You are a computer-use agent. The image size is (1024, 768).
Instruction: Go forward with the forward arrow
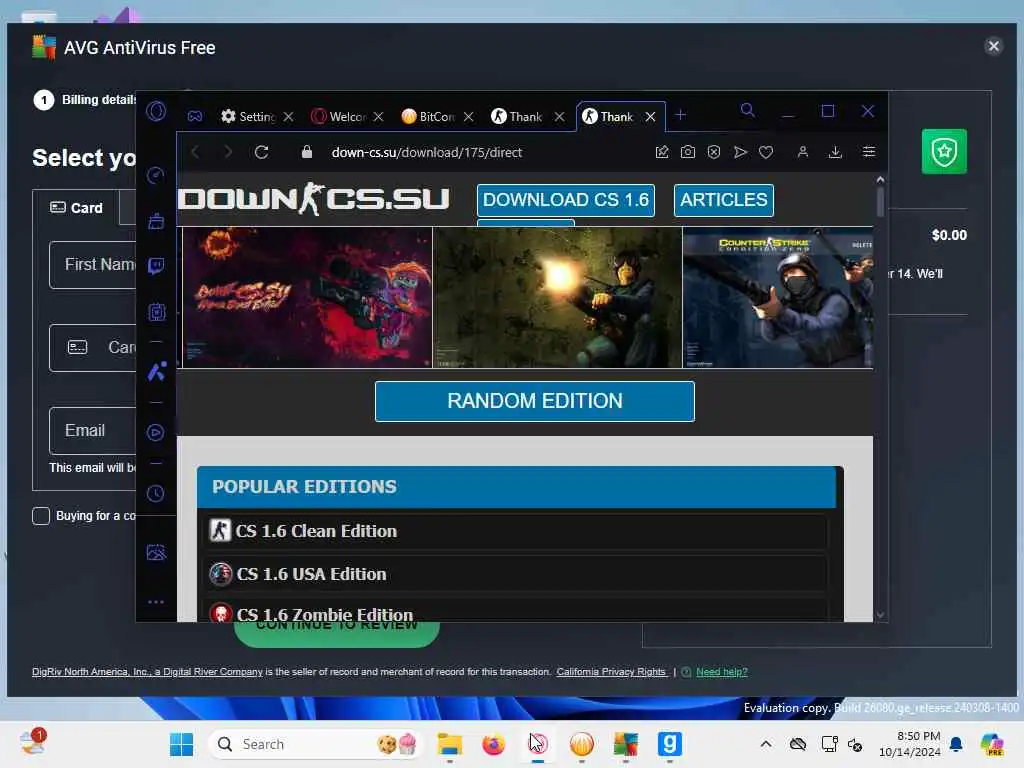click(227, 152)
